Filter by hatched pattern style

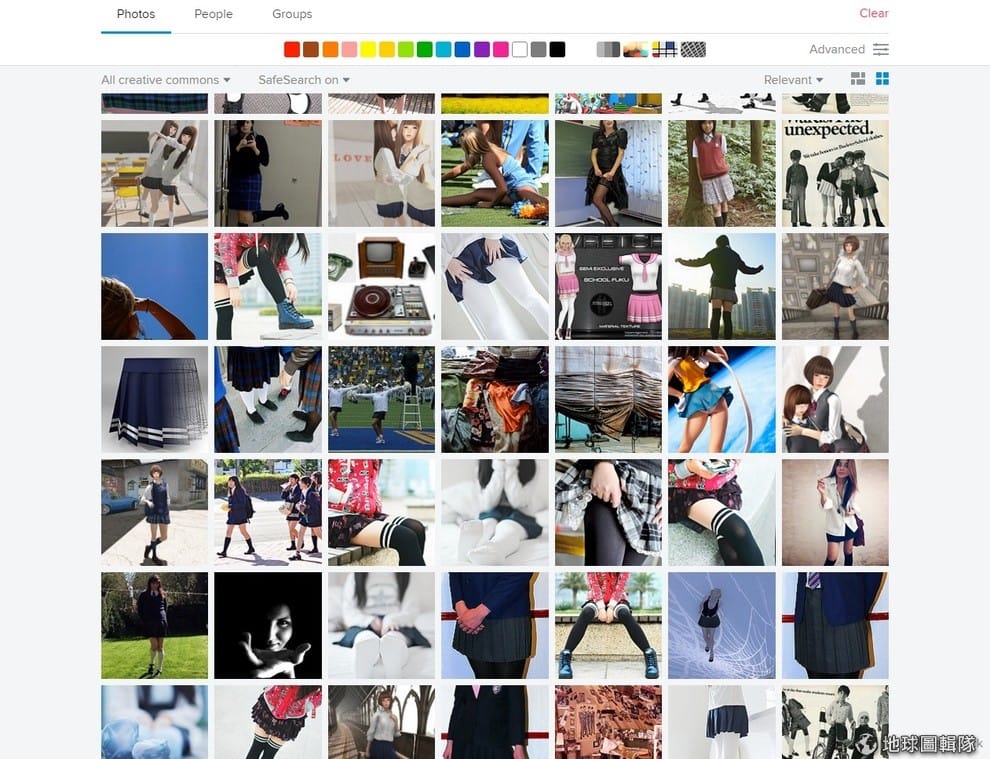coord(693,49)
